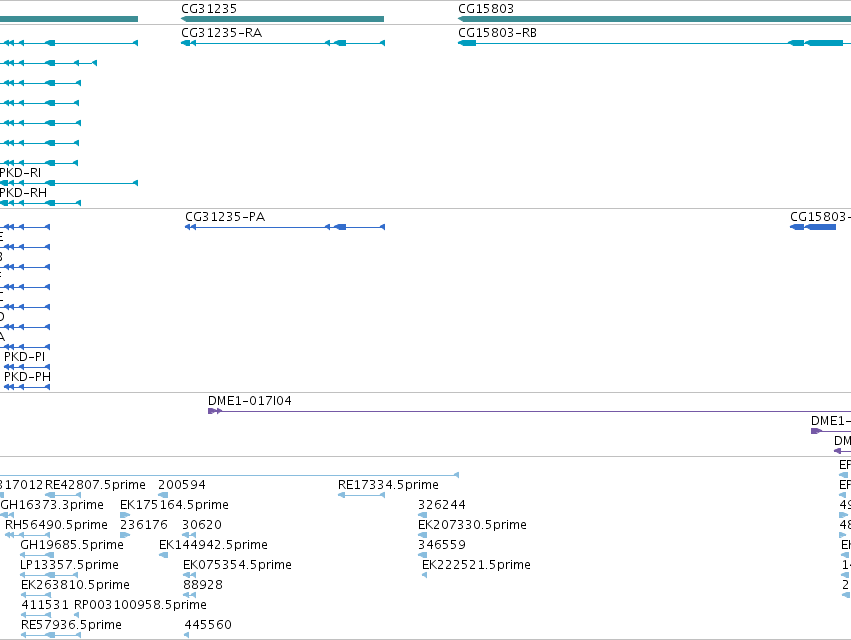Click the GH19685.5prime EST label
851x640 pixels.
point(72,545)
